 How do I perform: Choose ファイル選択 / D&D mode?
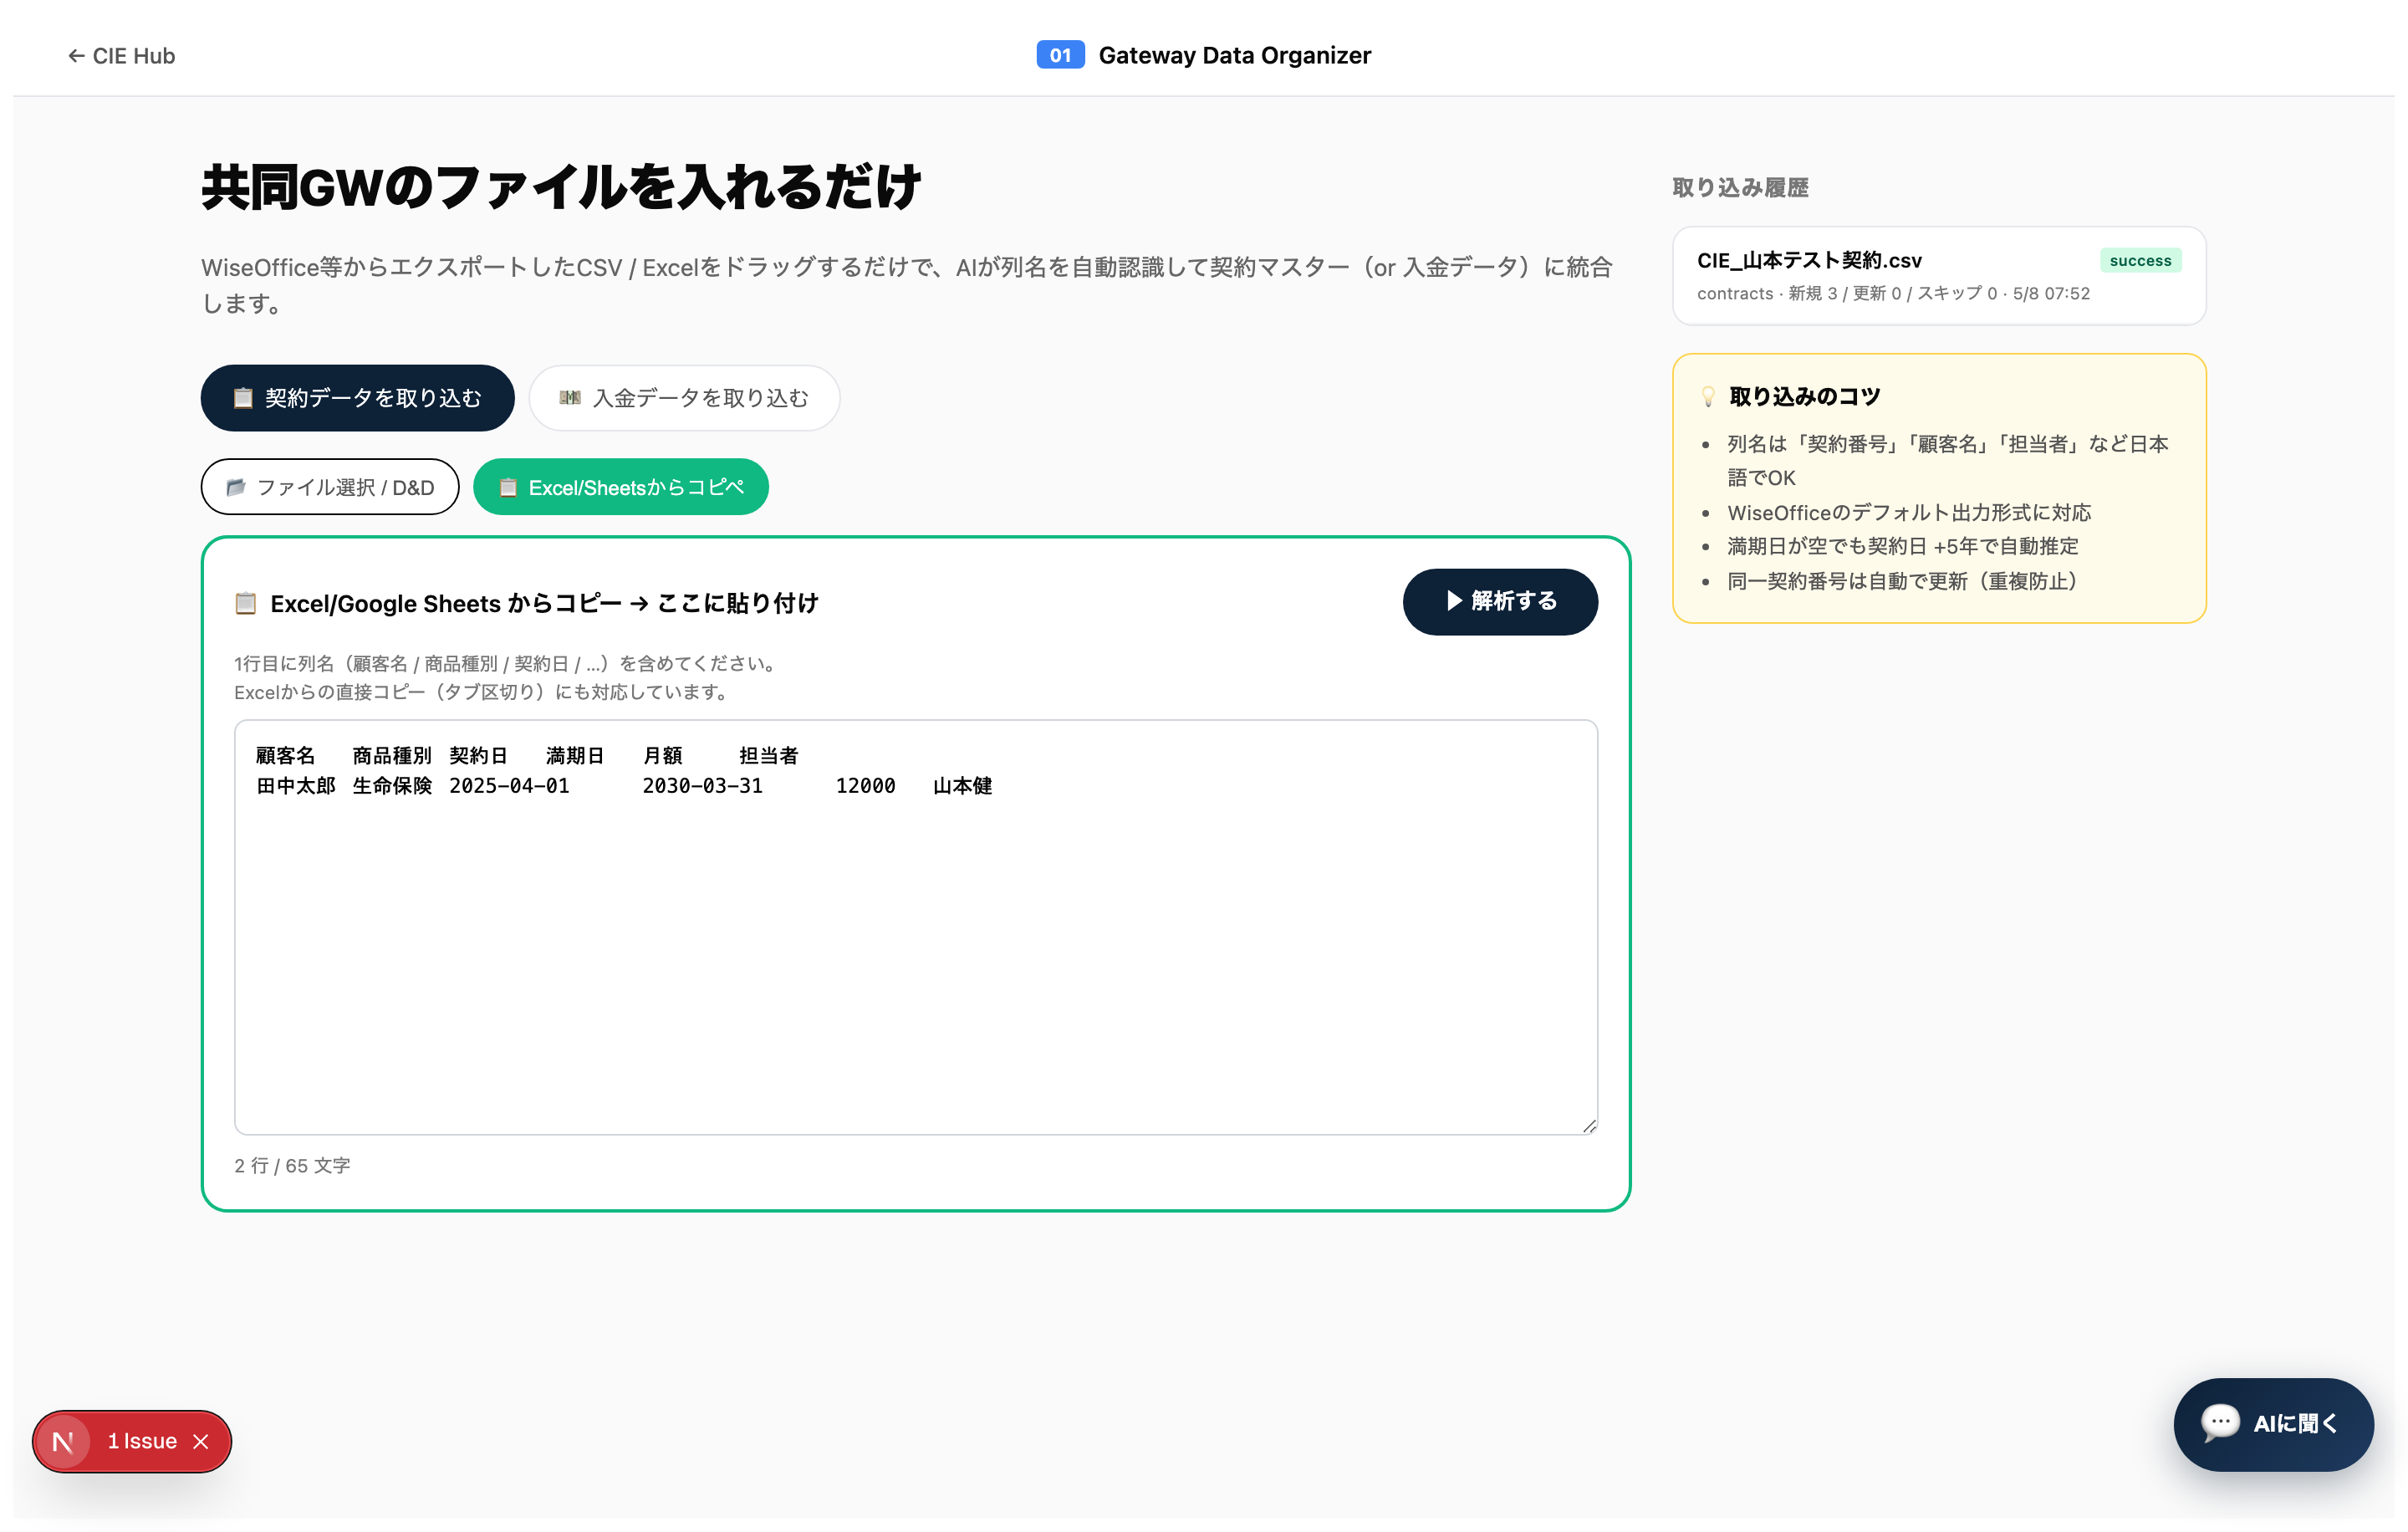tap(330, 487)
